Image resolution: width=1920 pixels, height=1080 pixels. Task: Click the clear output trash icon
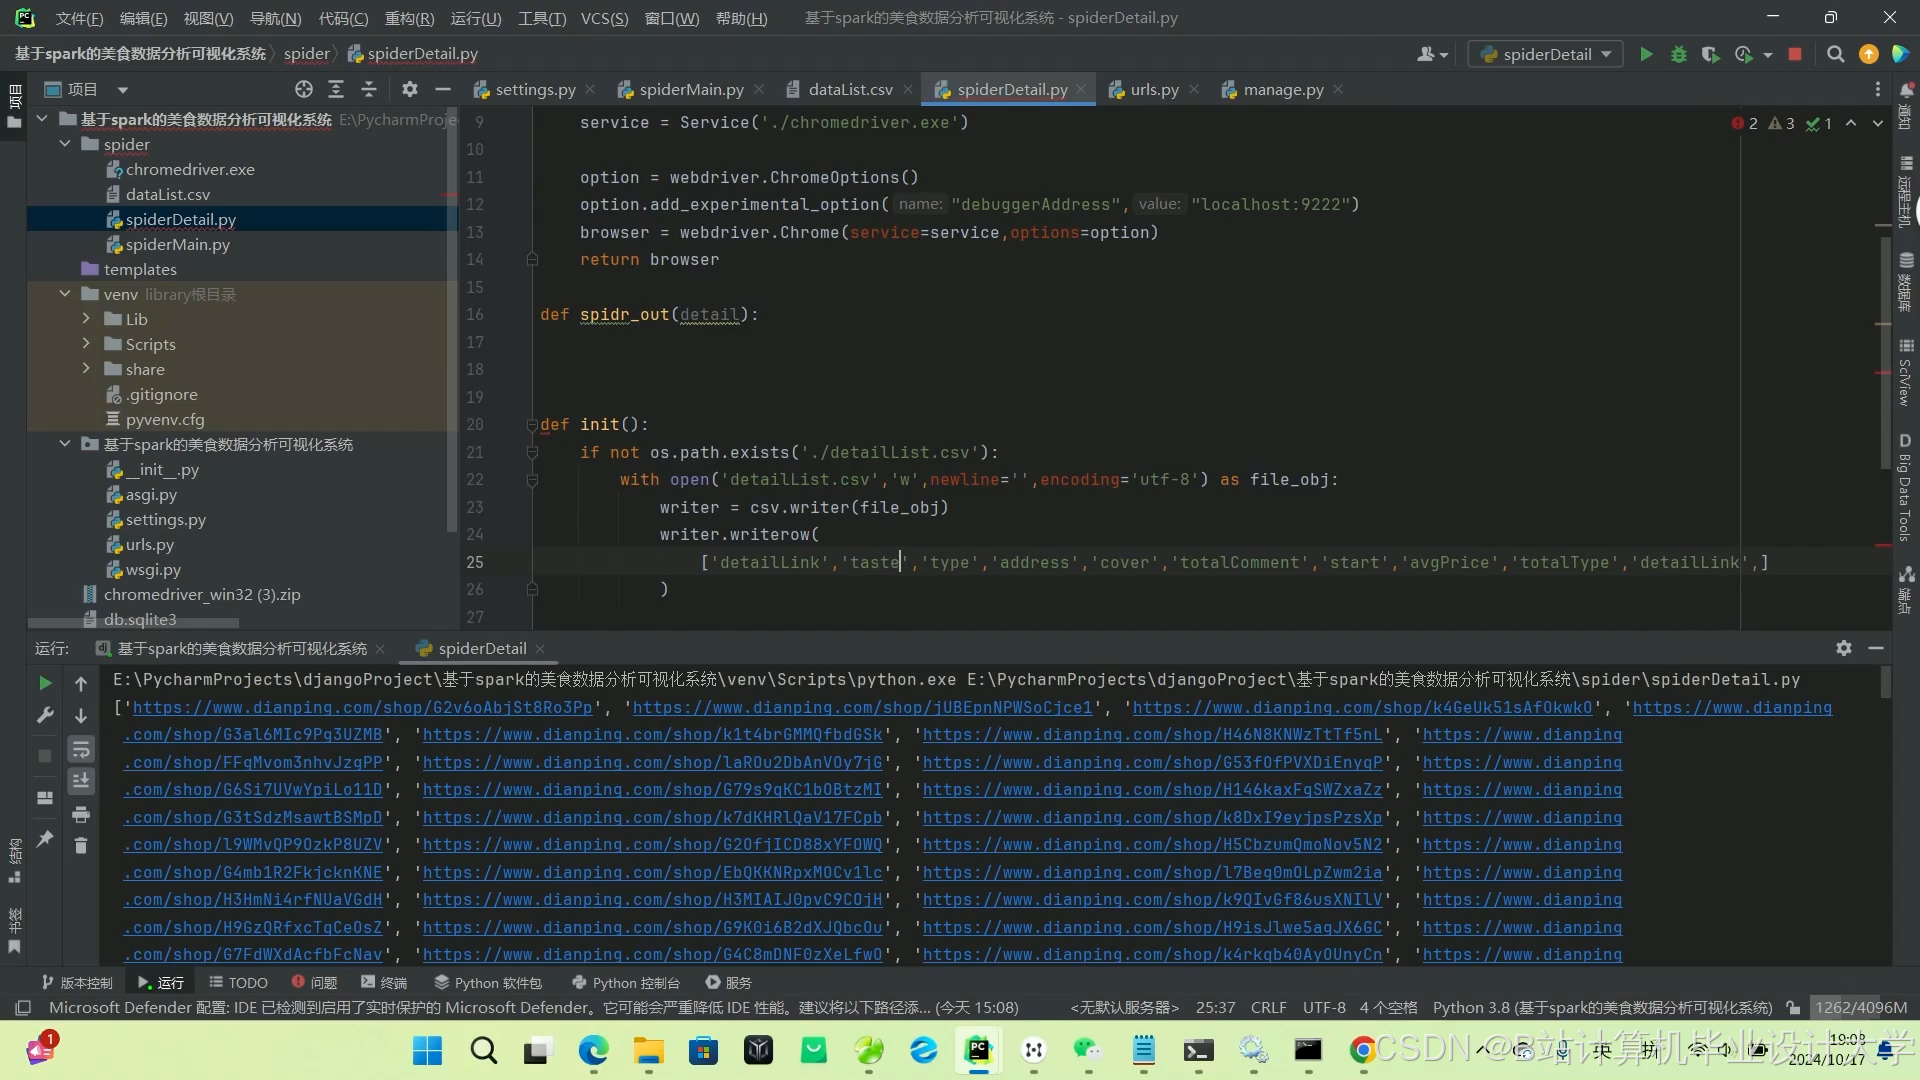pyautogui.click(x=81, y=846)
